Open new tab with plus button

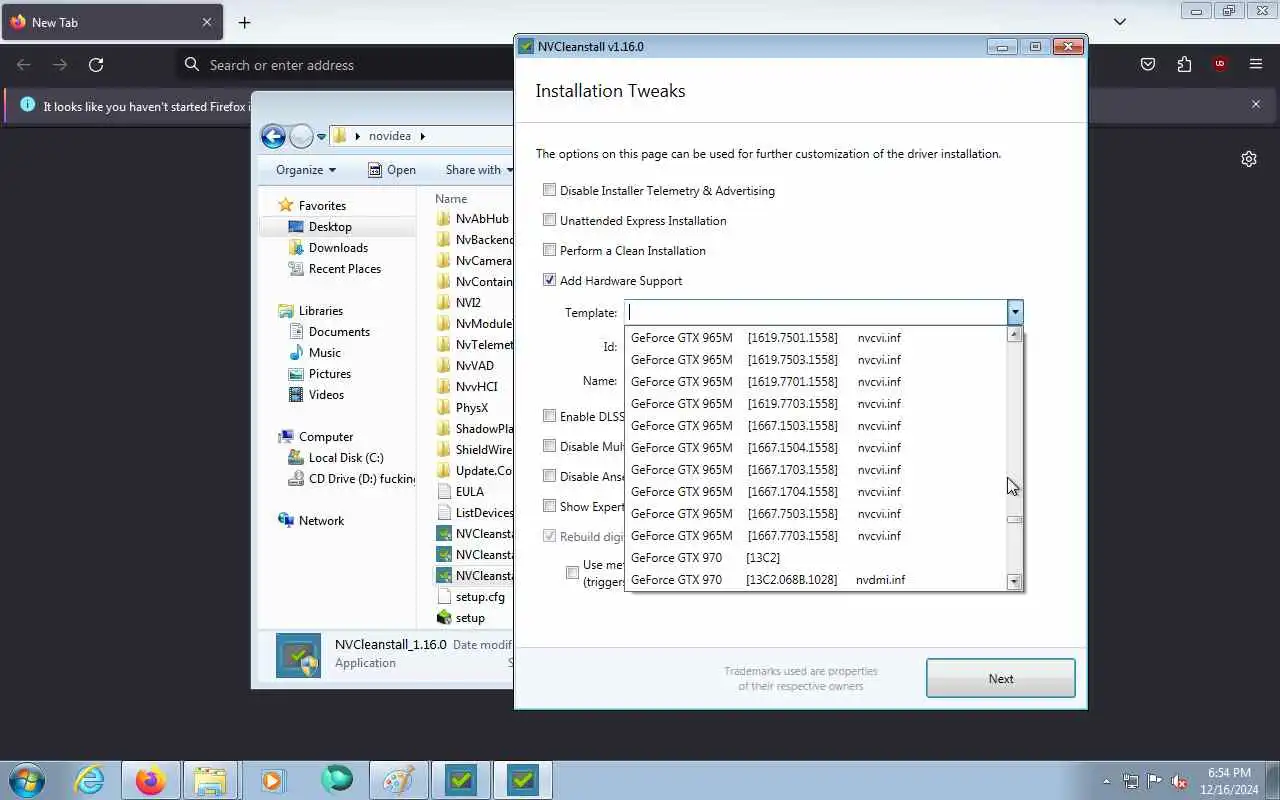click(244, 22)
